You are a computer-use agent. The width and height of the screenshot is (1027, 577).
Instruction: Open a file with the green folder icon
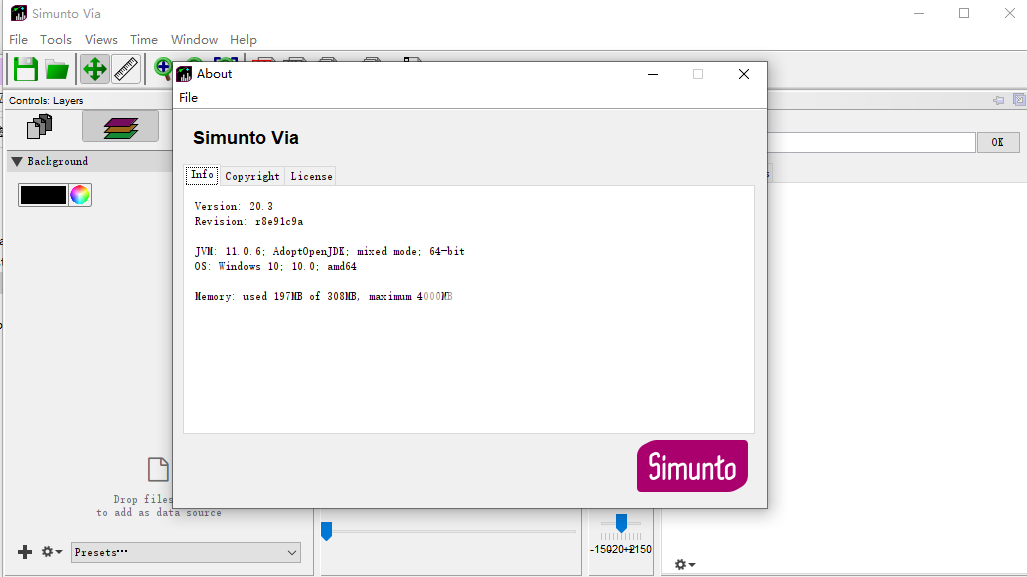click(x=57, y=69)
